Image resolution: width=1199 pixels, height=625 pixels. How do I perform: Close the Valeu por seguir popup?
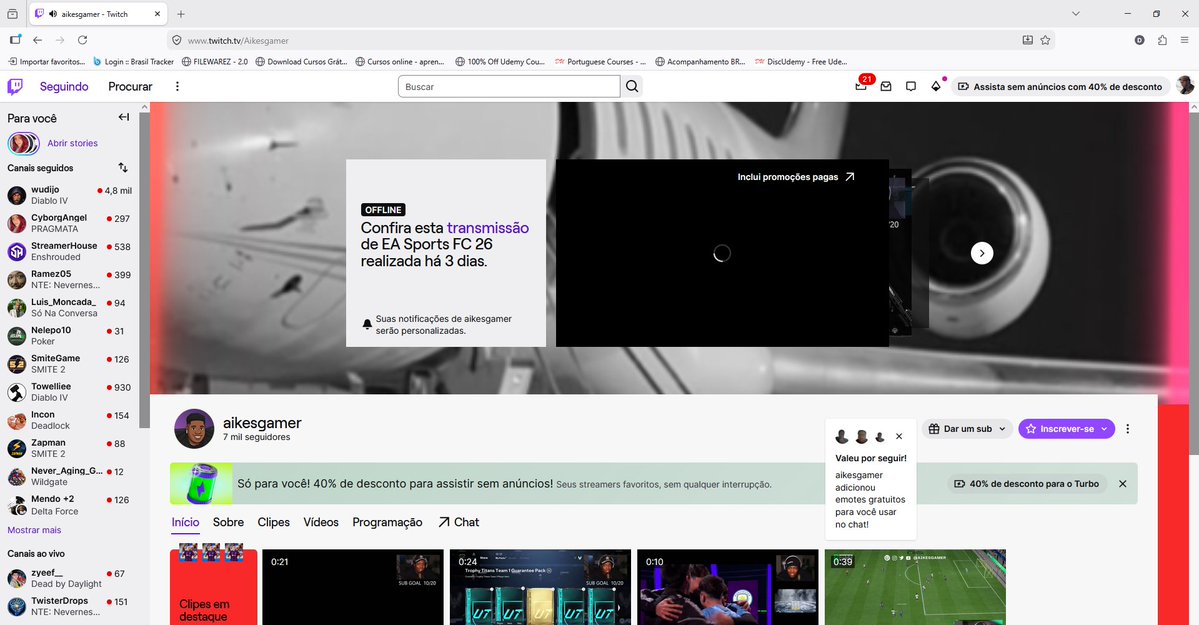tap(899, 436)
